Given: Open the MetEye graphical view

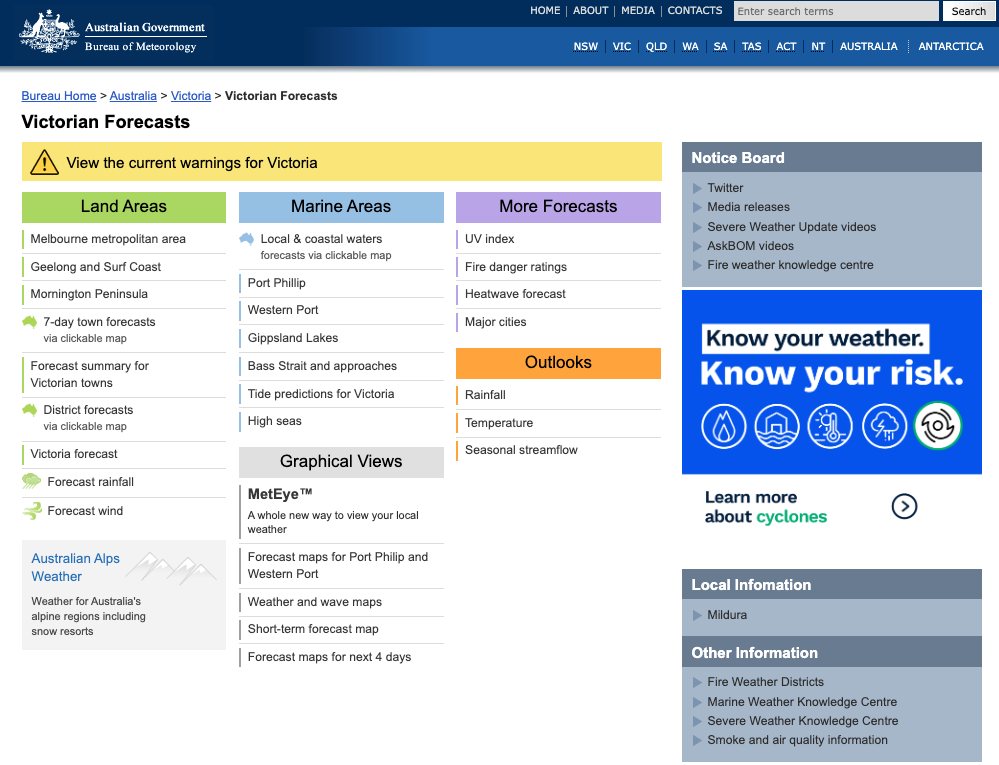Looking at the screenshot, I should [280, 494].
